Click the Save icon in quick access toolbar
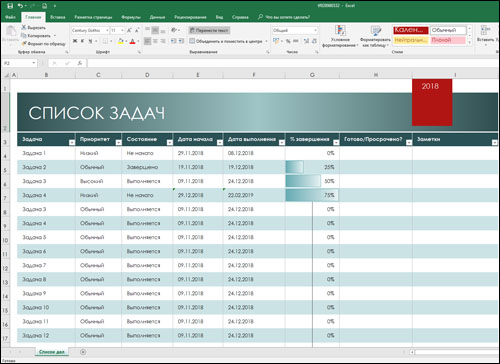500x364 pixels. pyautogui.click(x=10, y=6)
